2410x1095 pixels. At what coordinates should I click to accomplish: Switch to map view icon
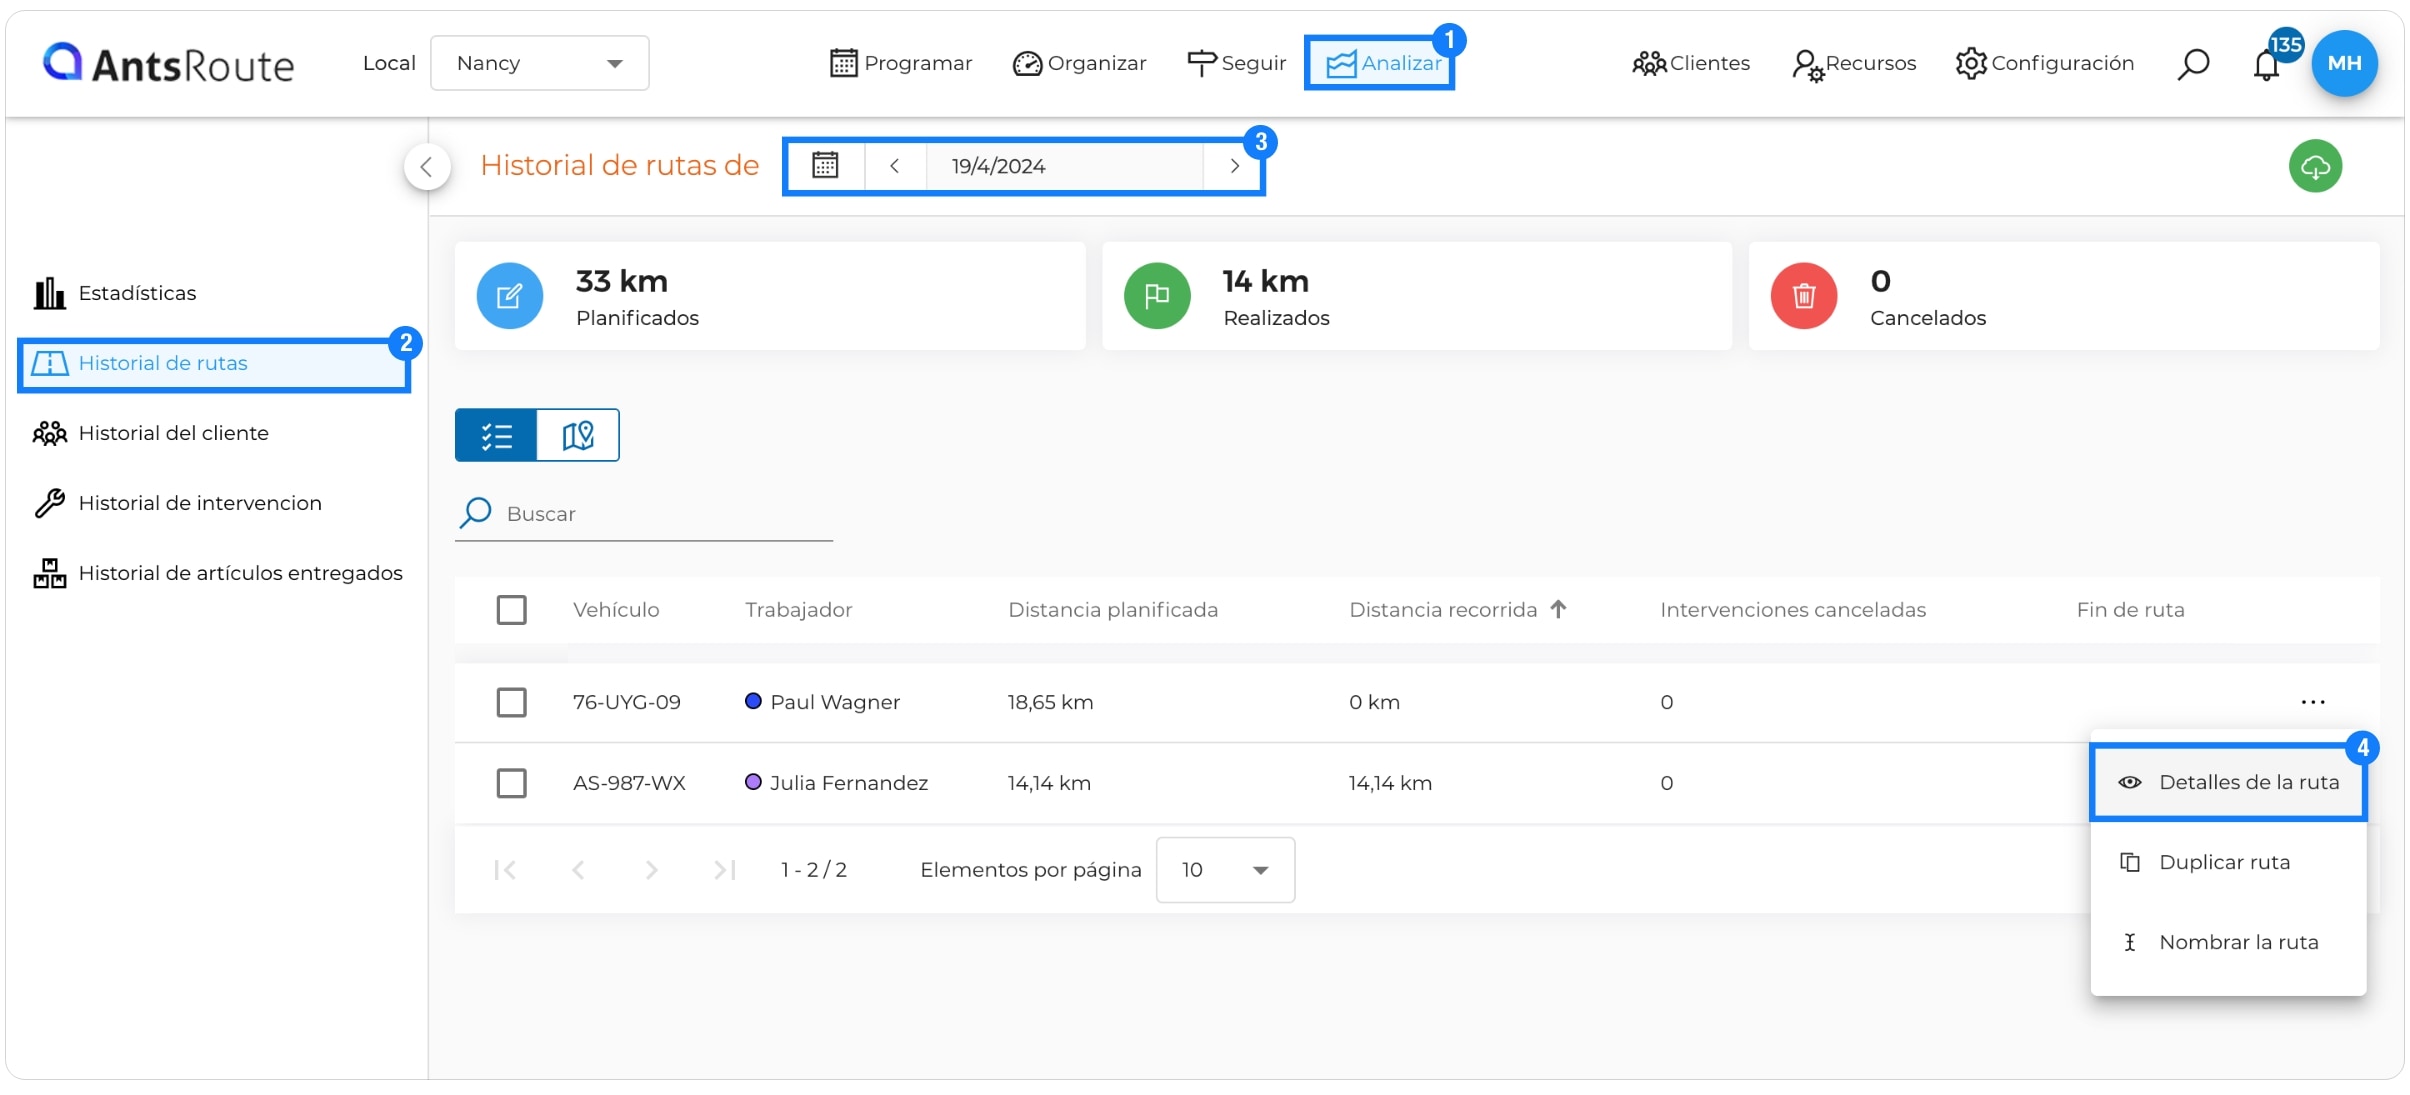578,435
